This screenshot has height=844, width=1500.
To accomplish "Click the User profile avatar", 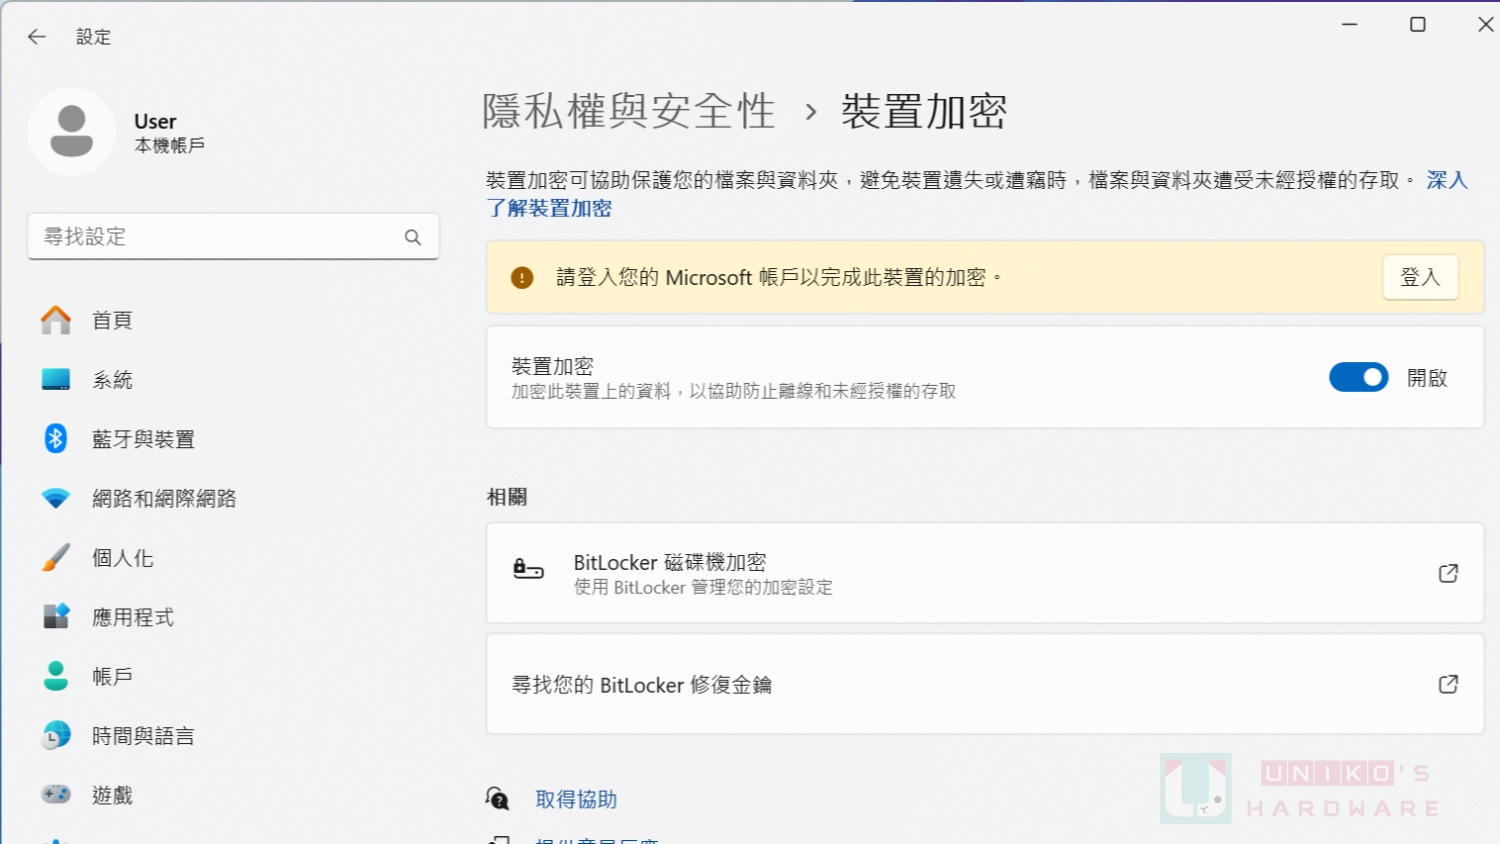I will pos(72,132).
